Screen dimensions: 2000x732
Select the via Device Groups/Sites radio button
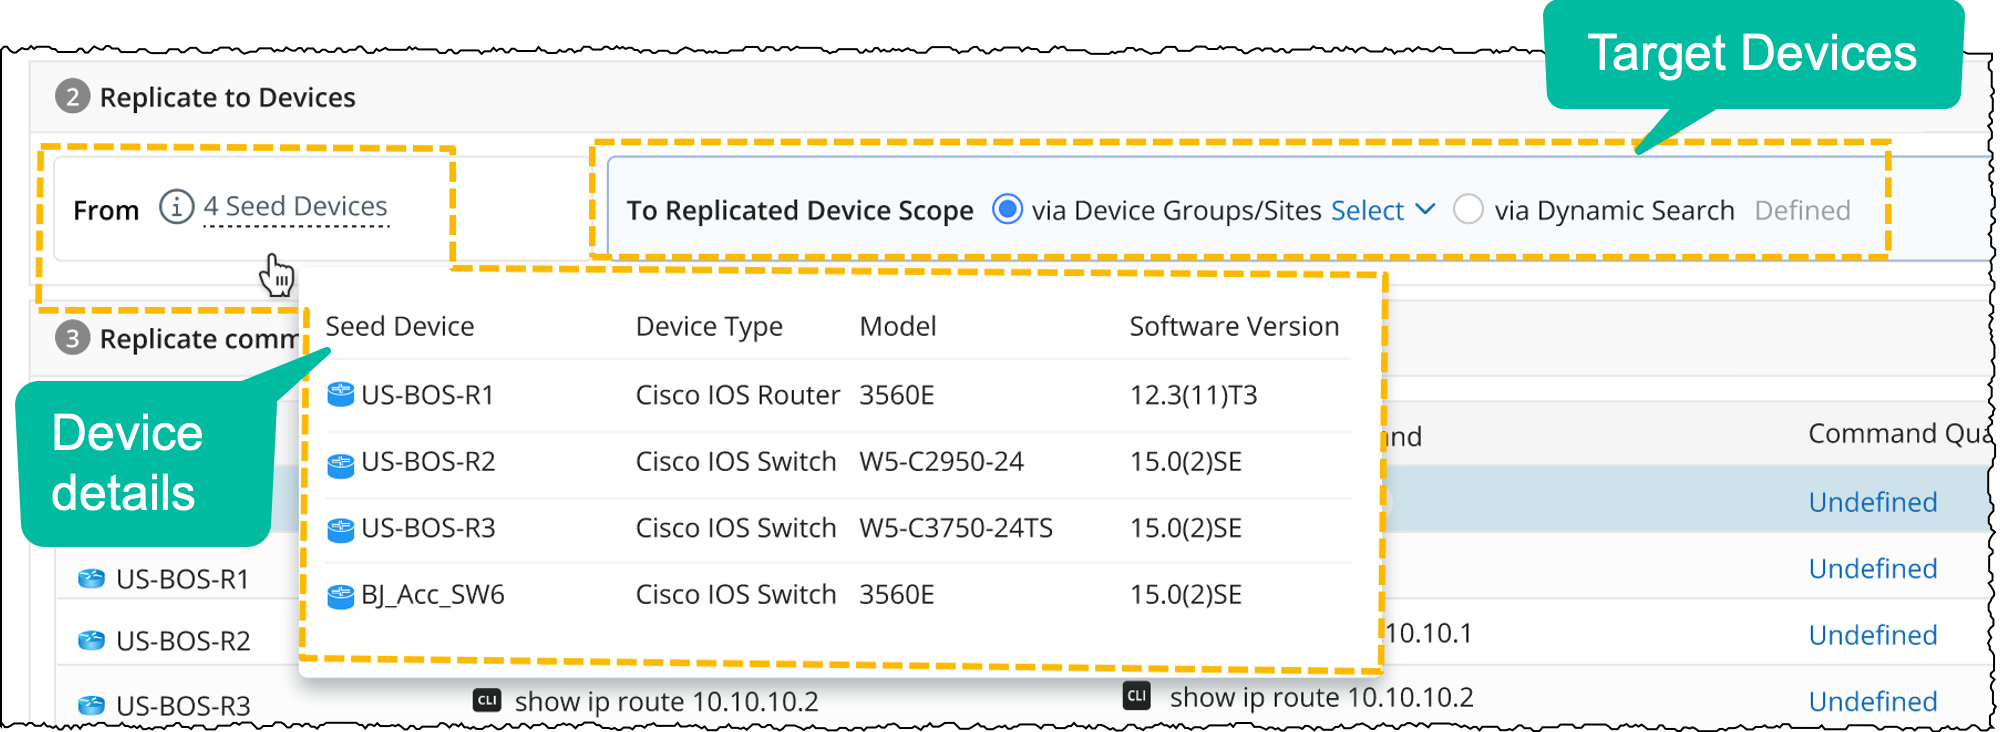[x=1007, y=210]
